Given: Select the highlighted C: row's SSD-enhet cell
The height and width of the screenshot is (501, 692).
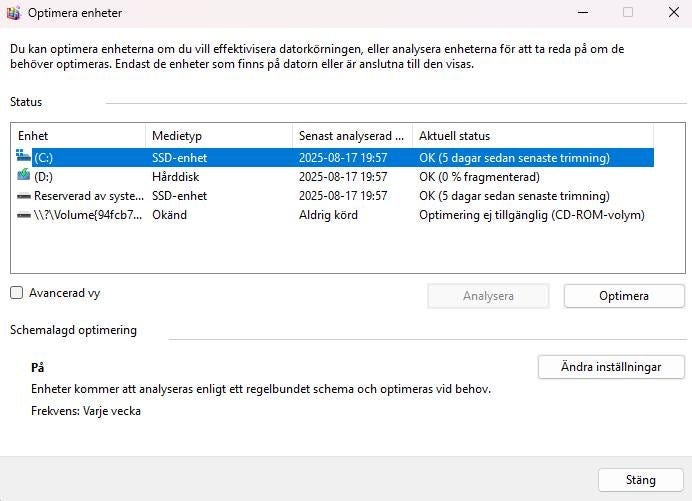Looking at the screenshot, I should pyautogui.click(x=179, y=158).
